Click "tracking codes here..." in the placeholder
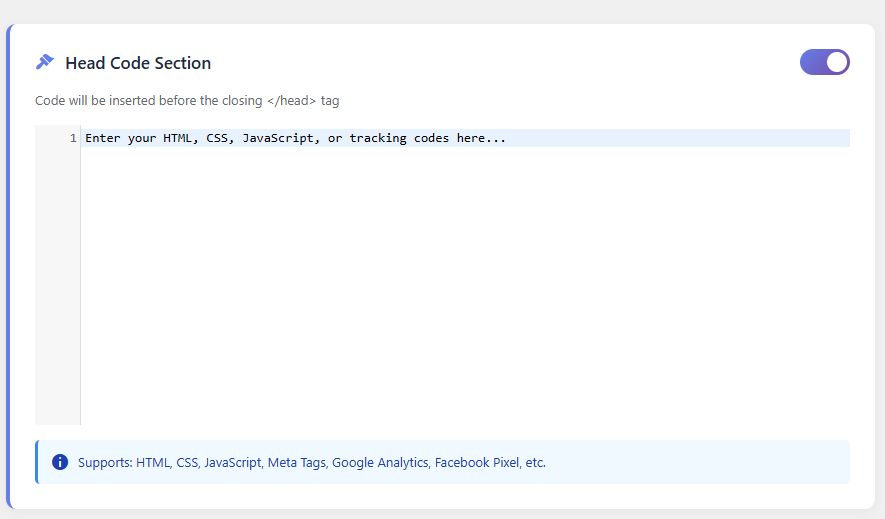Image resolution: width=885 pixels, height=519 pixels. pos(428,138)
